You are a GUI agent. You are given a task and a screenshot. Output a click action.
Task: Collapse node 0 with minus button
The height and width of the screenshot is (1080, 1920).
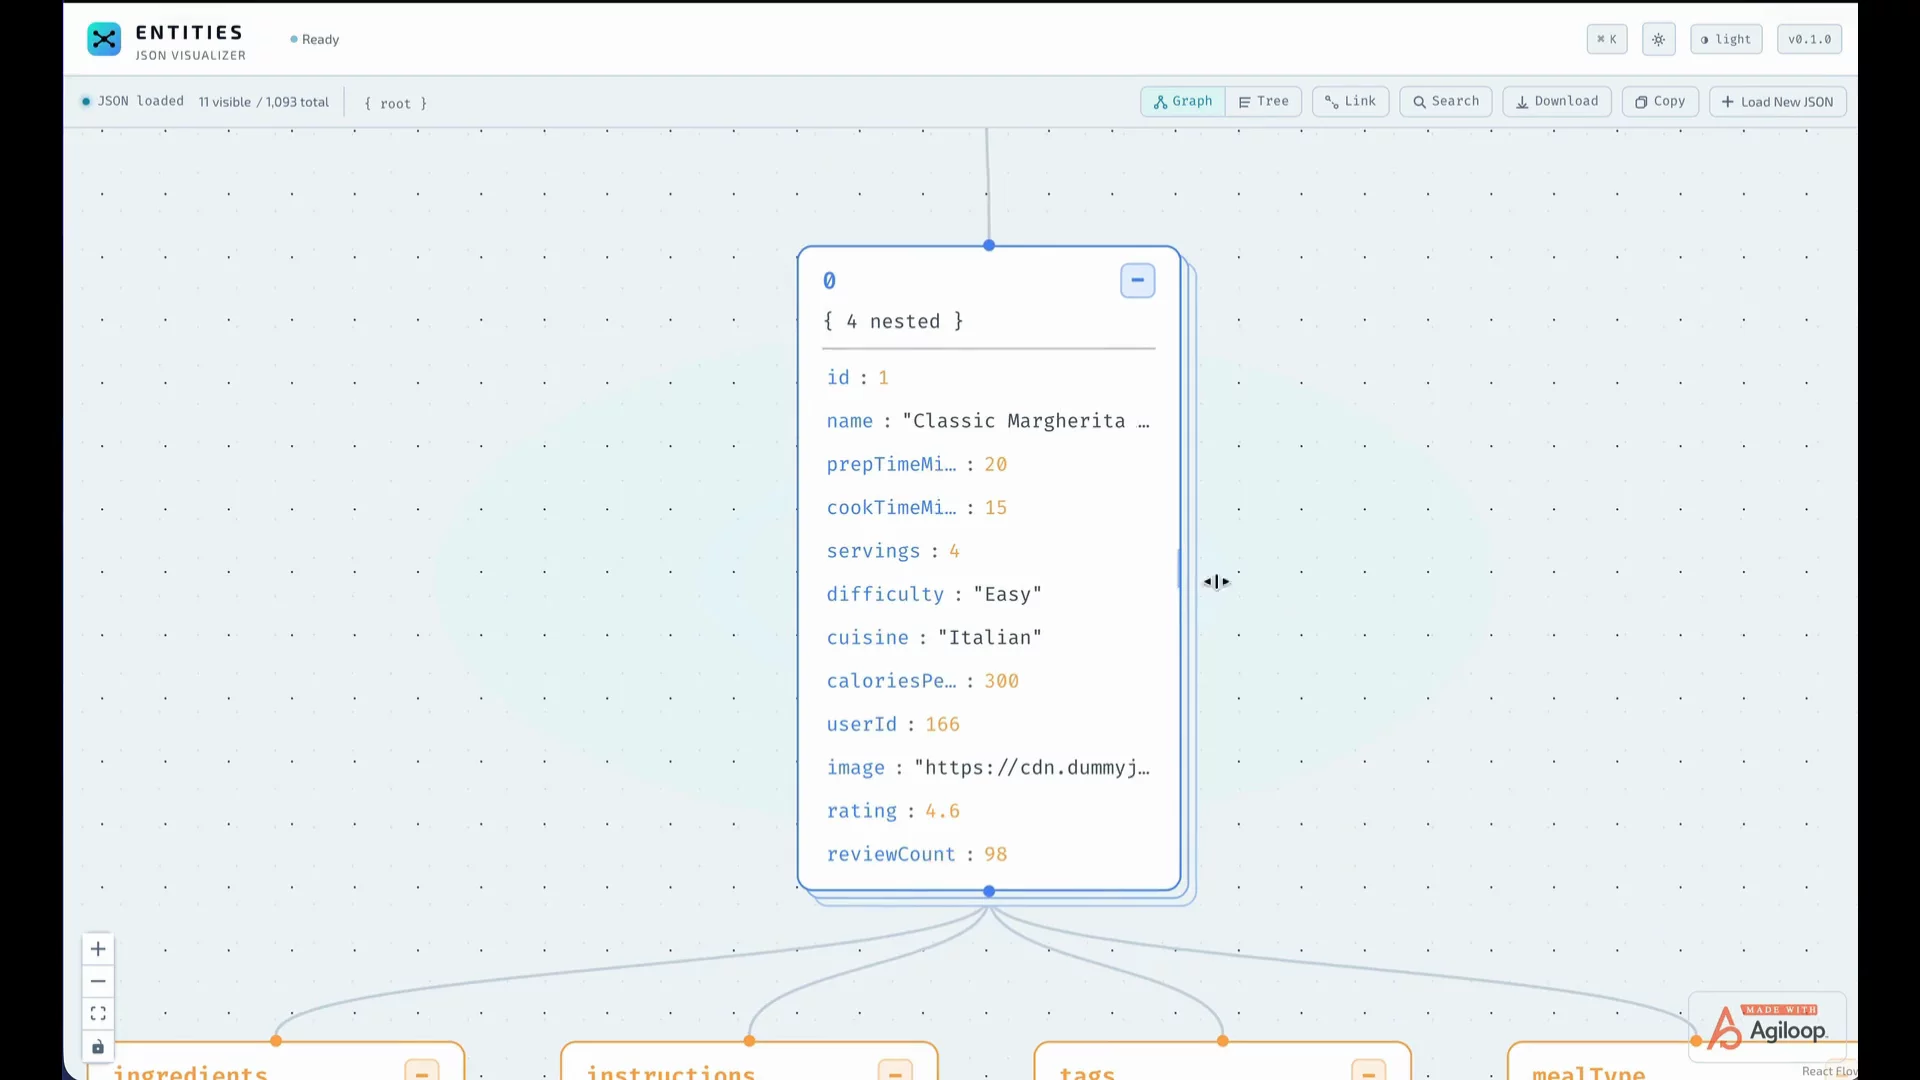click(x=1137, y=281)
